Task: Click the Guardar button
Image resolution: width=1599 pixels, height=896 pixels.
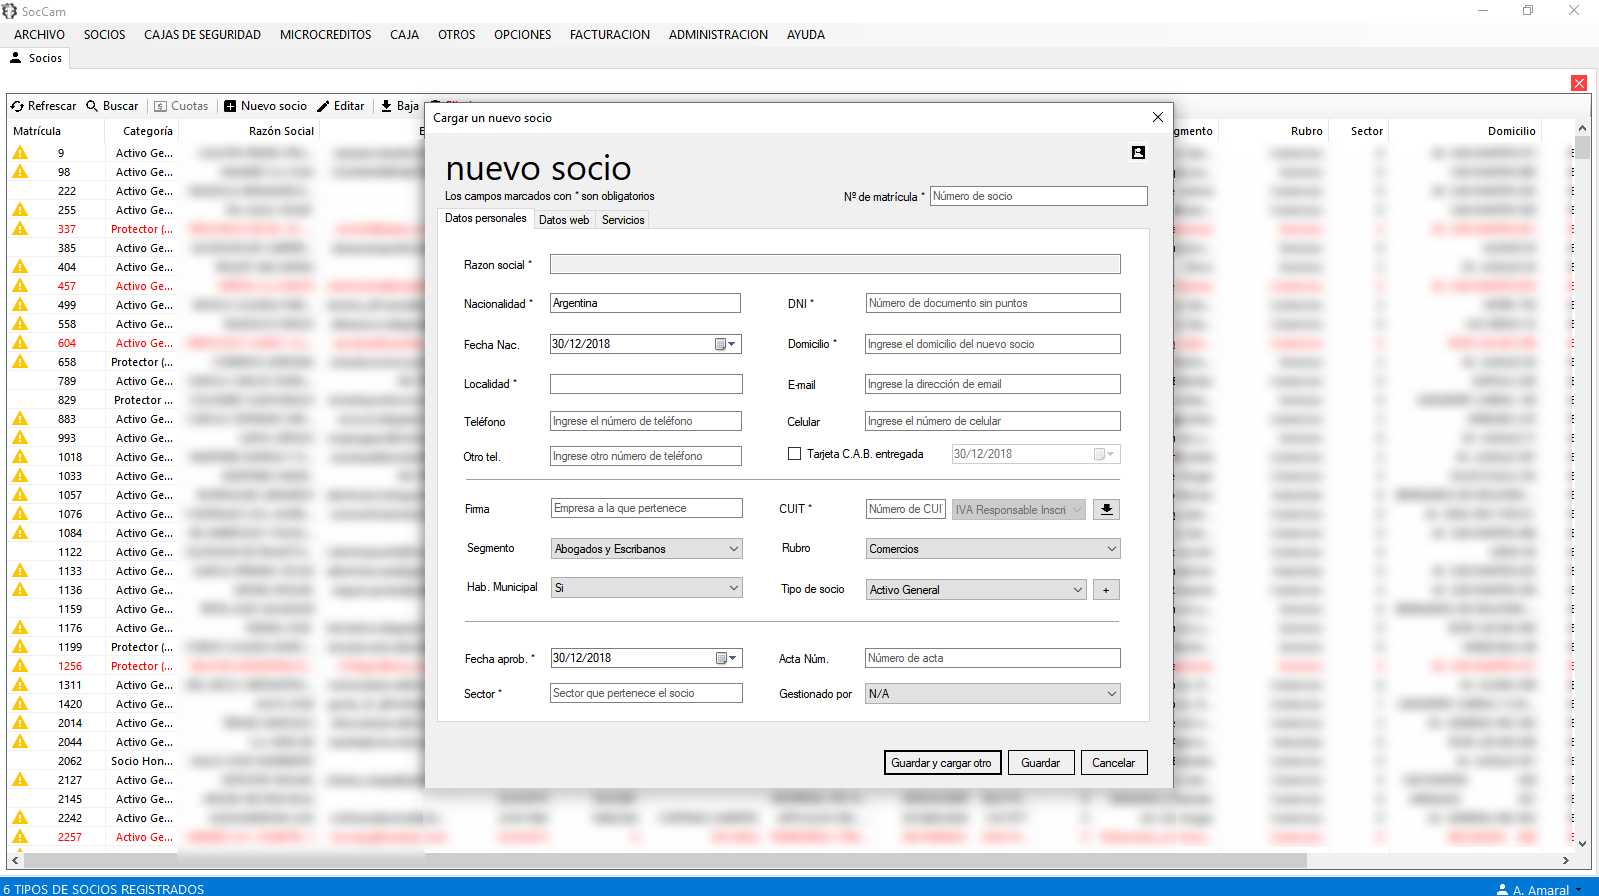Action: point(1040,763)
